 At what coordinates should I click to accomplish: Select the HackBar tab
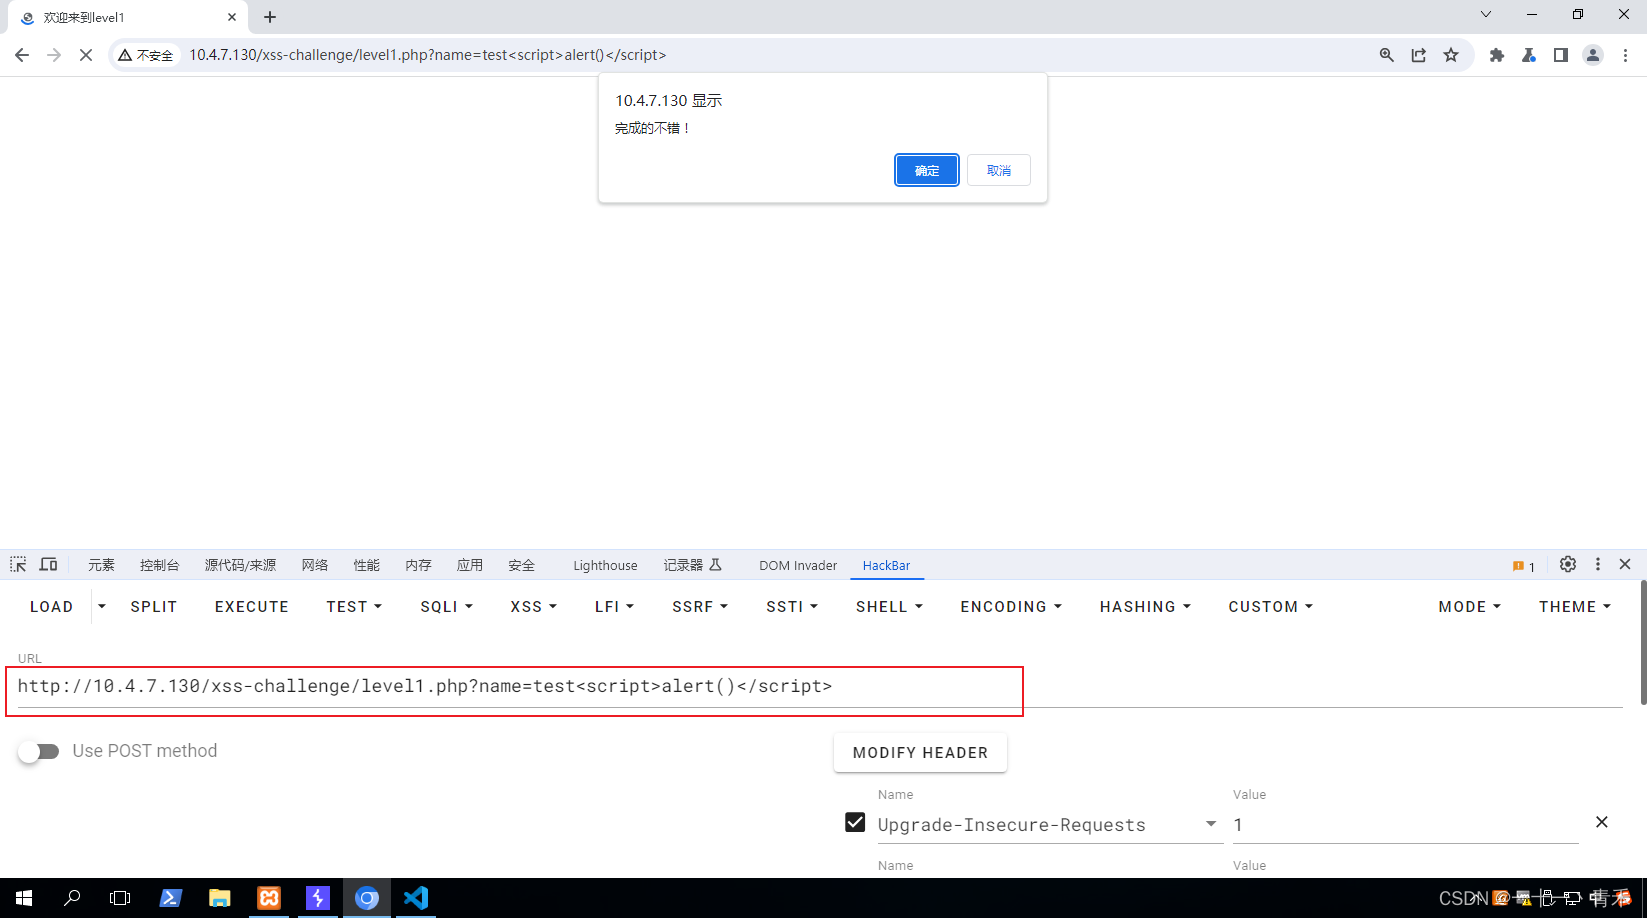(x=886, y=565)
